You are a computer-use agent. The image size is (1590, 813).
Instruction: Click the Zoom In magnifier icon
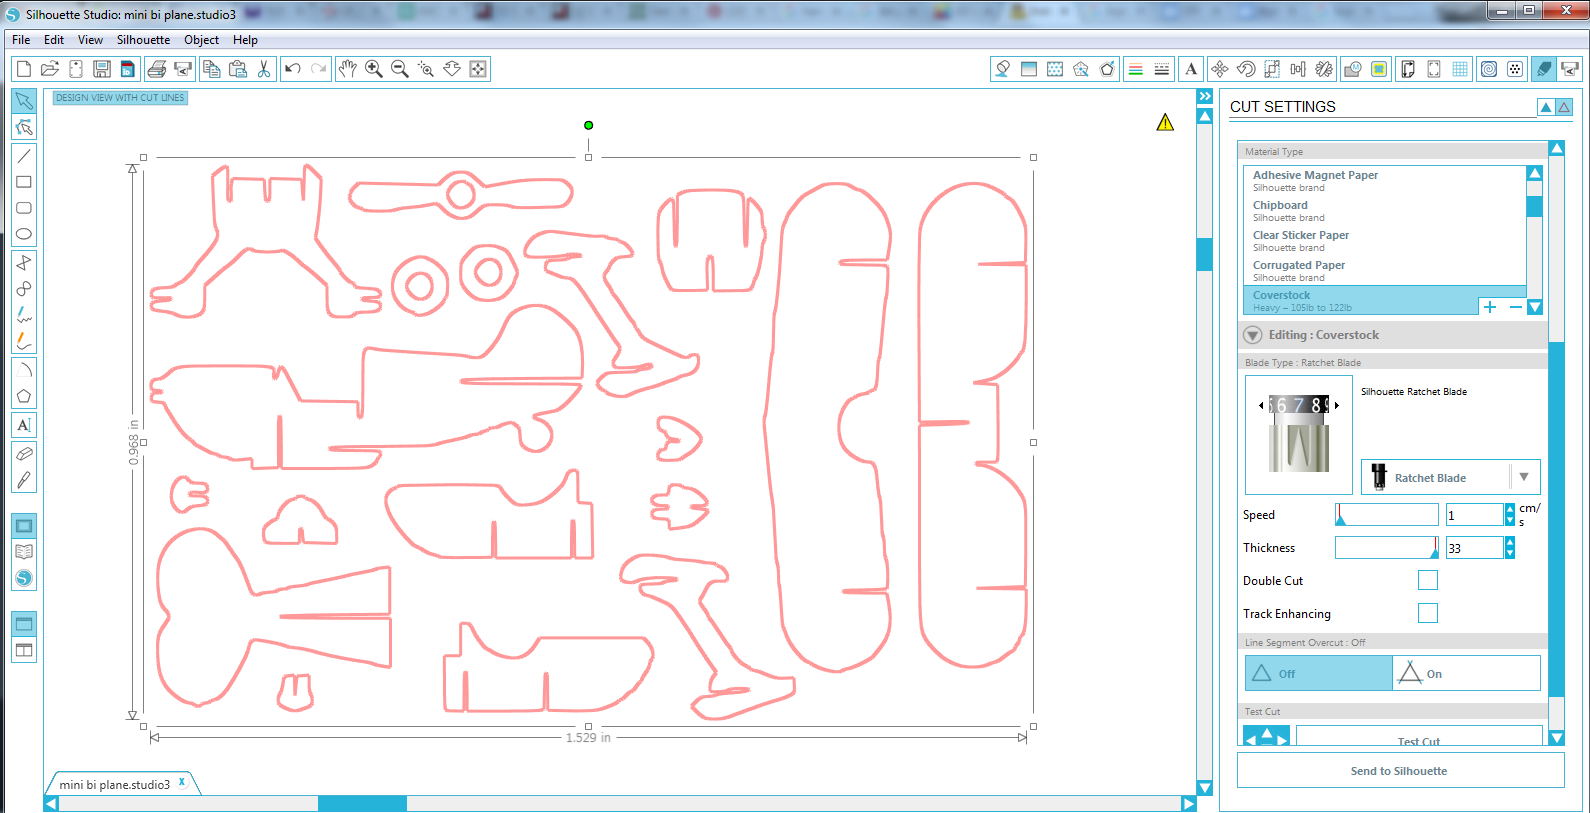coord(374,69)
